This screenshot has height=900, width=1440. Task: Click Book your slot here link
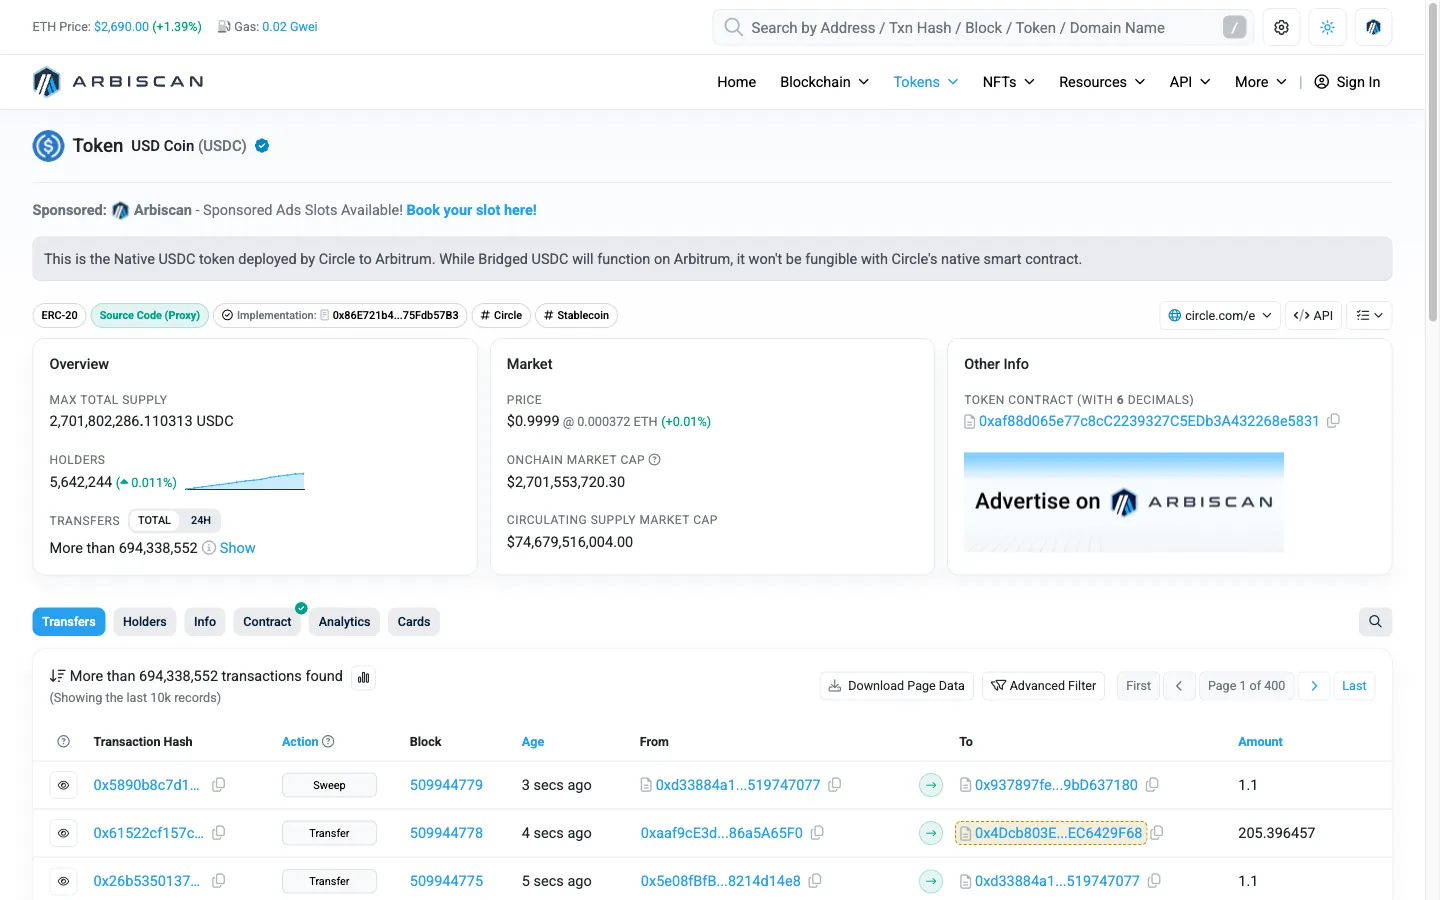click(471, 210)
